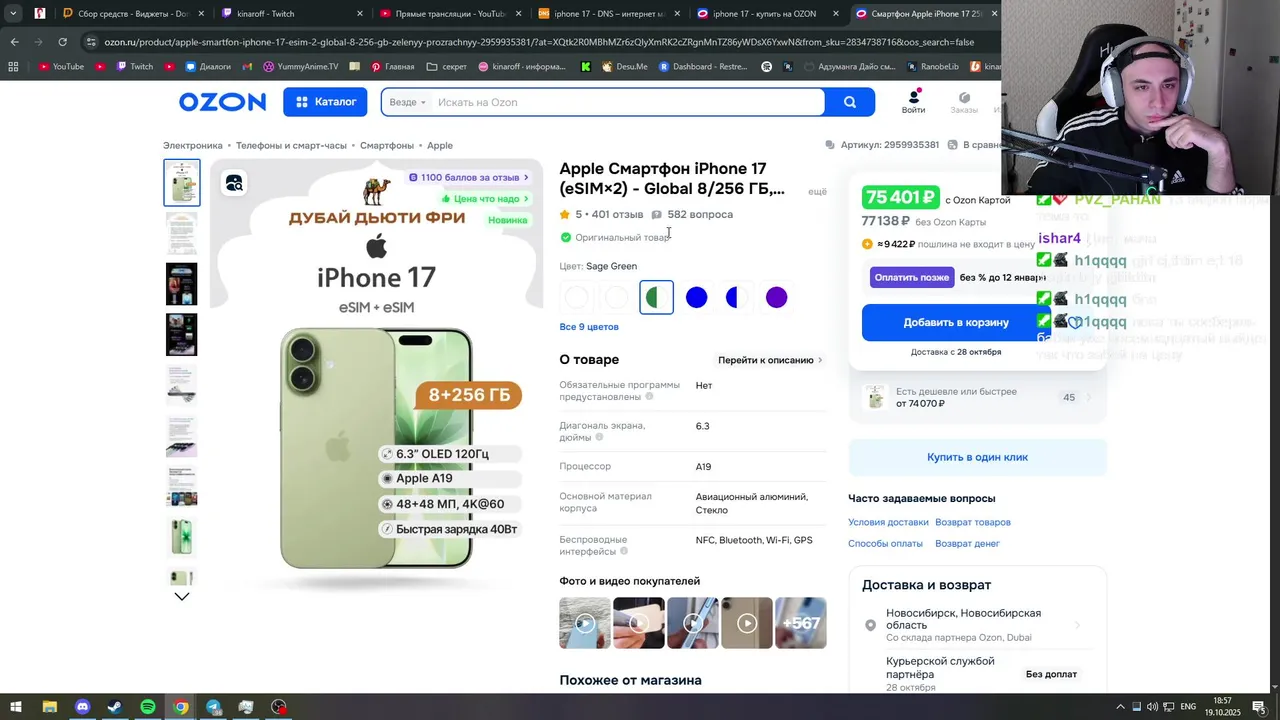Click the info icon next to Диагональ экрана
1280x720 pixels.
point(600,437)
